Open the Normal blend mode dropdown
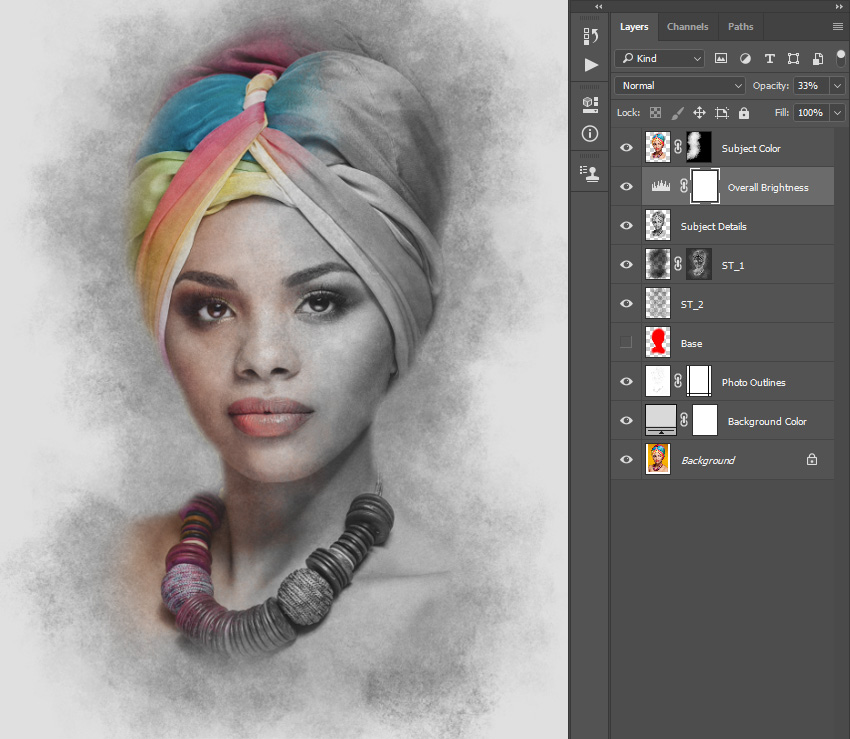This screenshot has height=739, width=850. [680, 86]
